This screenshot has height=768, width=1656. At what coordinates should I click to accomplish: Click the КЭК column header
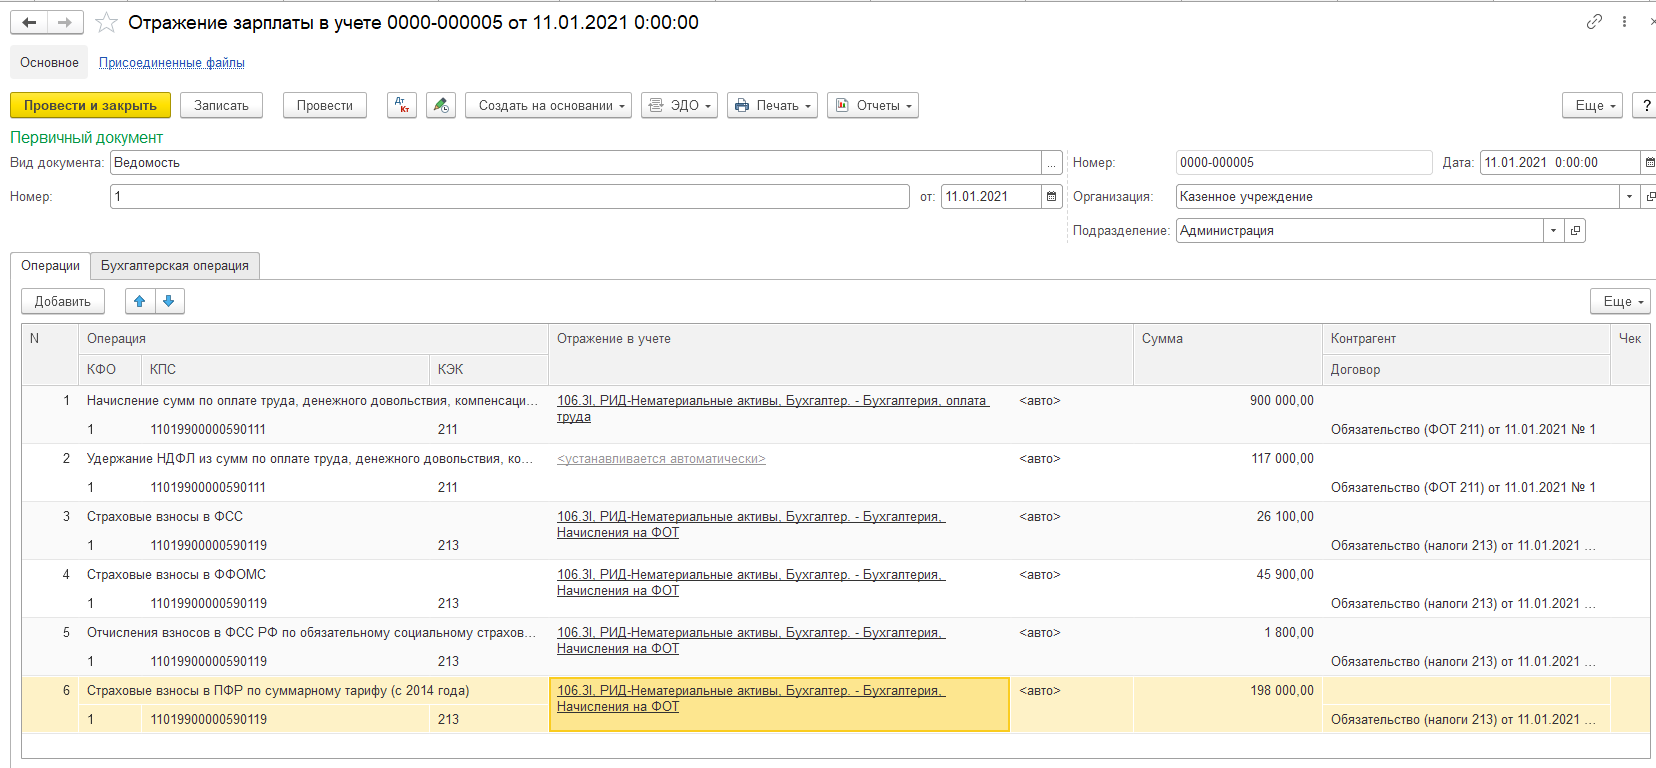[489, 369]
